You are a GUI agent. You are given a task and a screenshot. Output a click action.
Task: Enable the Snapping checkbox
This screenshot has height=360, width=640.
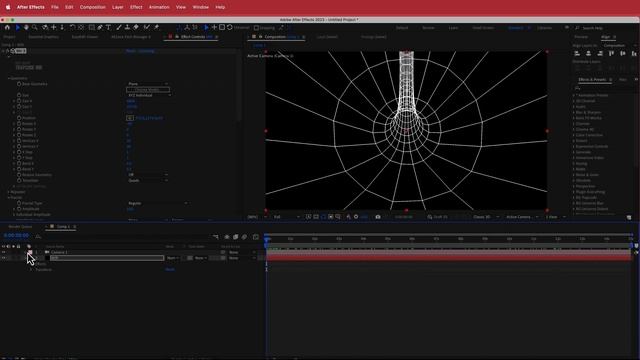tap(256, 28)
